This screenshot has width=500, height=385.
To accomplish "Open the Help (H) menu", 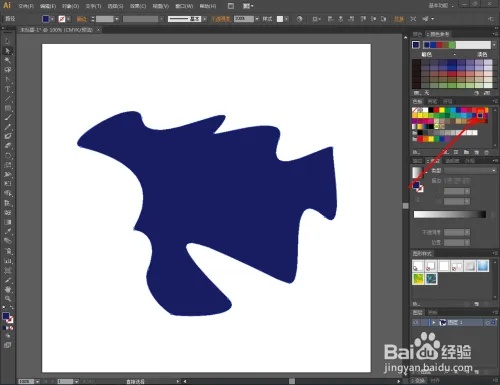I will (208, 6).
